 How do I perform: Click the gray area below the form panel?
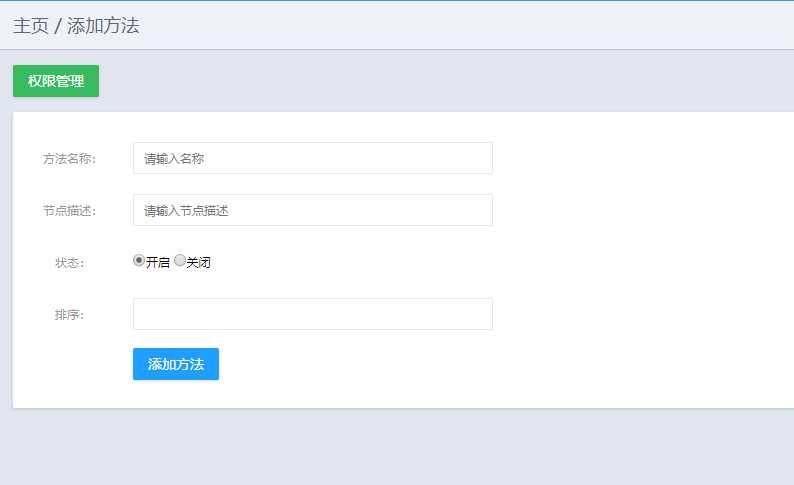click(x=400, y=448)
